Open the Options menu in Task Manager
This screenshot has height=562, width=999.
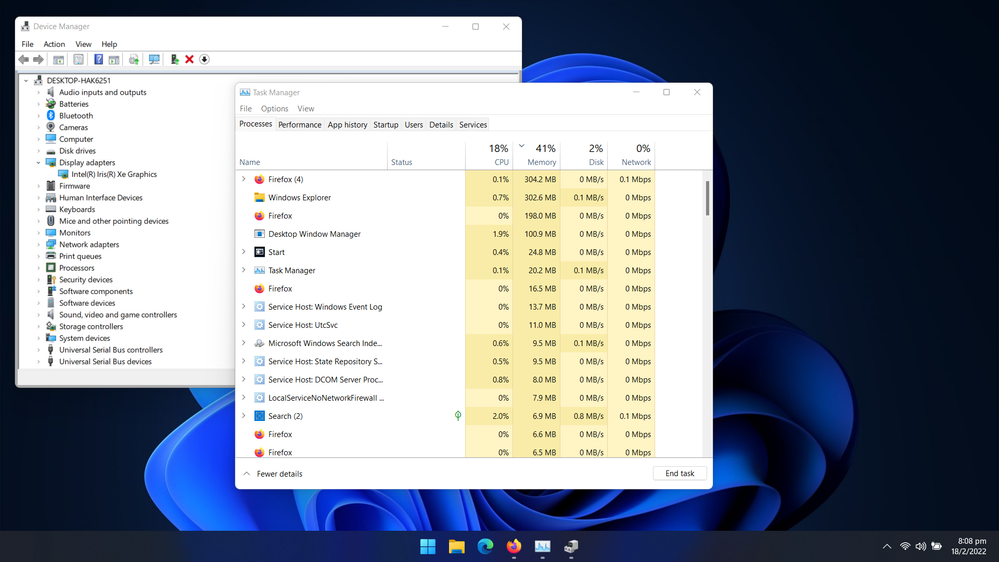[x=274, y=108]
